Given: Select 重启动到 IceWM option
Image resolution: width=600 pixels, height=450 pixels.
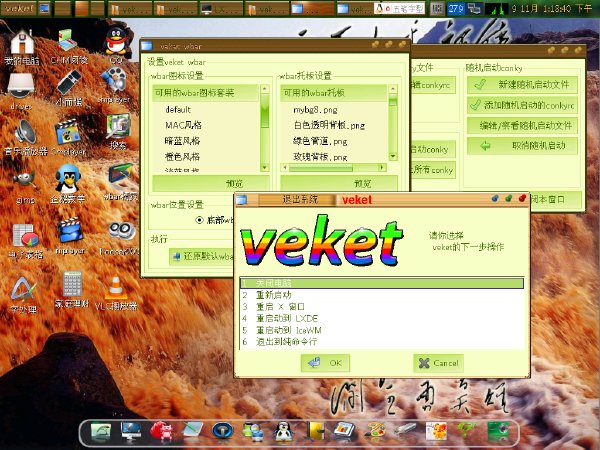Looking at the screenshot, I should pyautogui.click(x=382, y=330).
